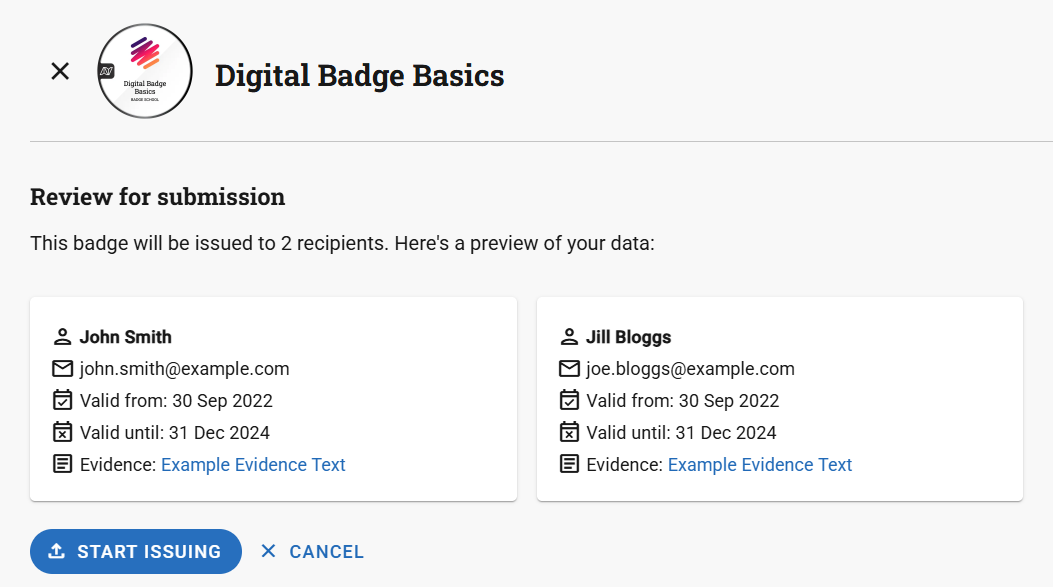Image resolution: width=1053 pixels, height=587 pixels.
Task: Click Jill Bloggs' valid-until calendar X icon
Action: 570,433
